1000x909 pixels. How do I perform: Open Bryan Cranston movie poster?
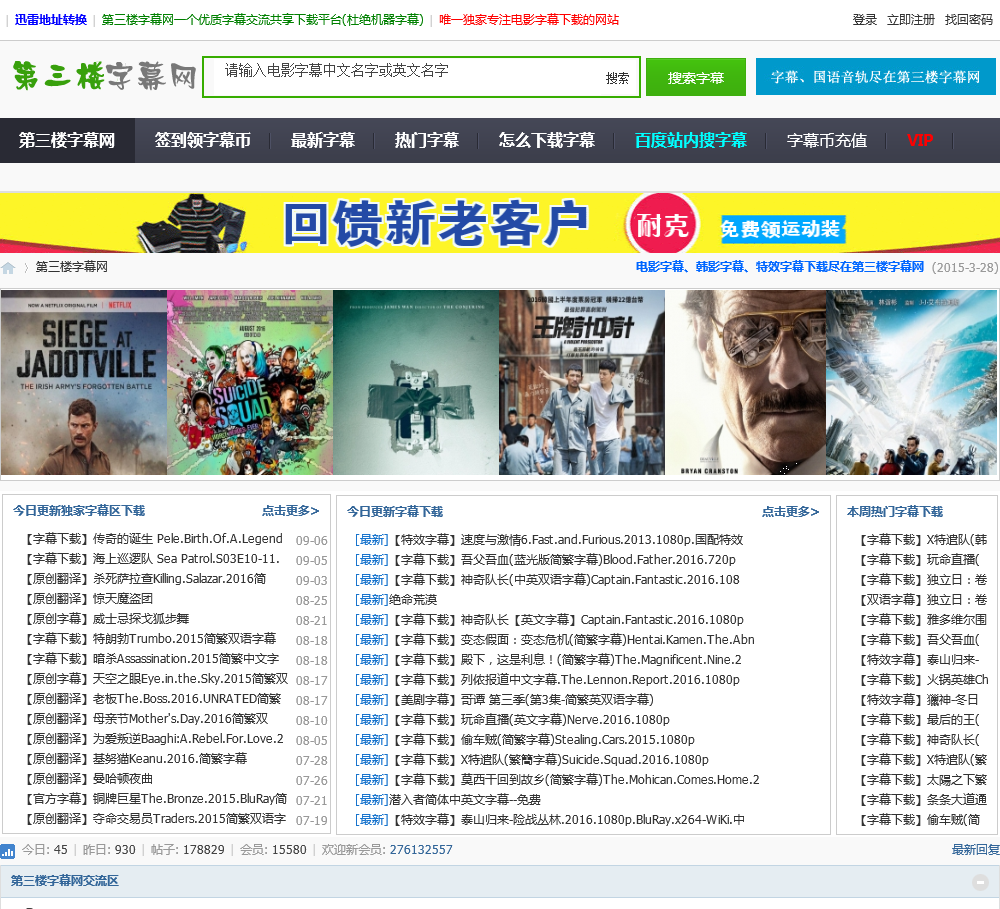(x=746, y=382)
